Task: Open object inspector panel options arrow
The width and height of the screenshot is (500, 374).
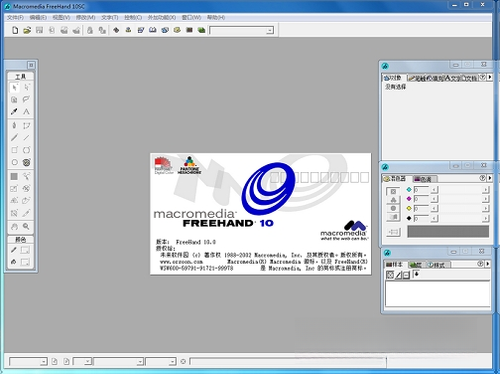Action: (490, 77)
